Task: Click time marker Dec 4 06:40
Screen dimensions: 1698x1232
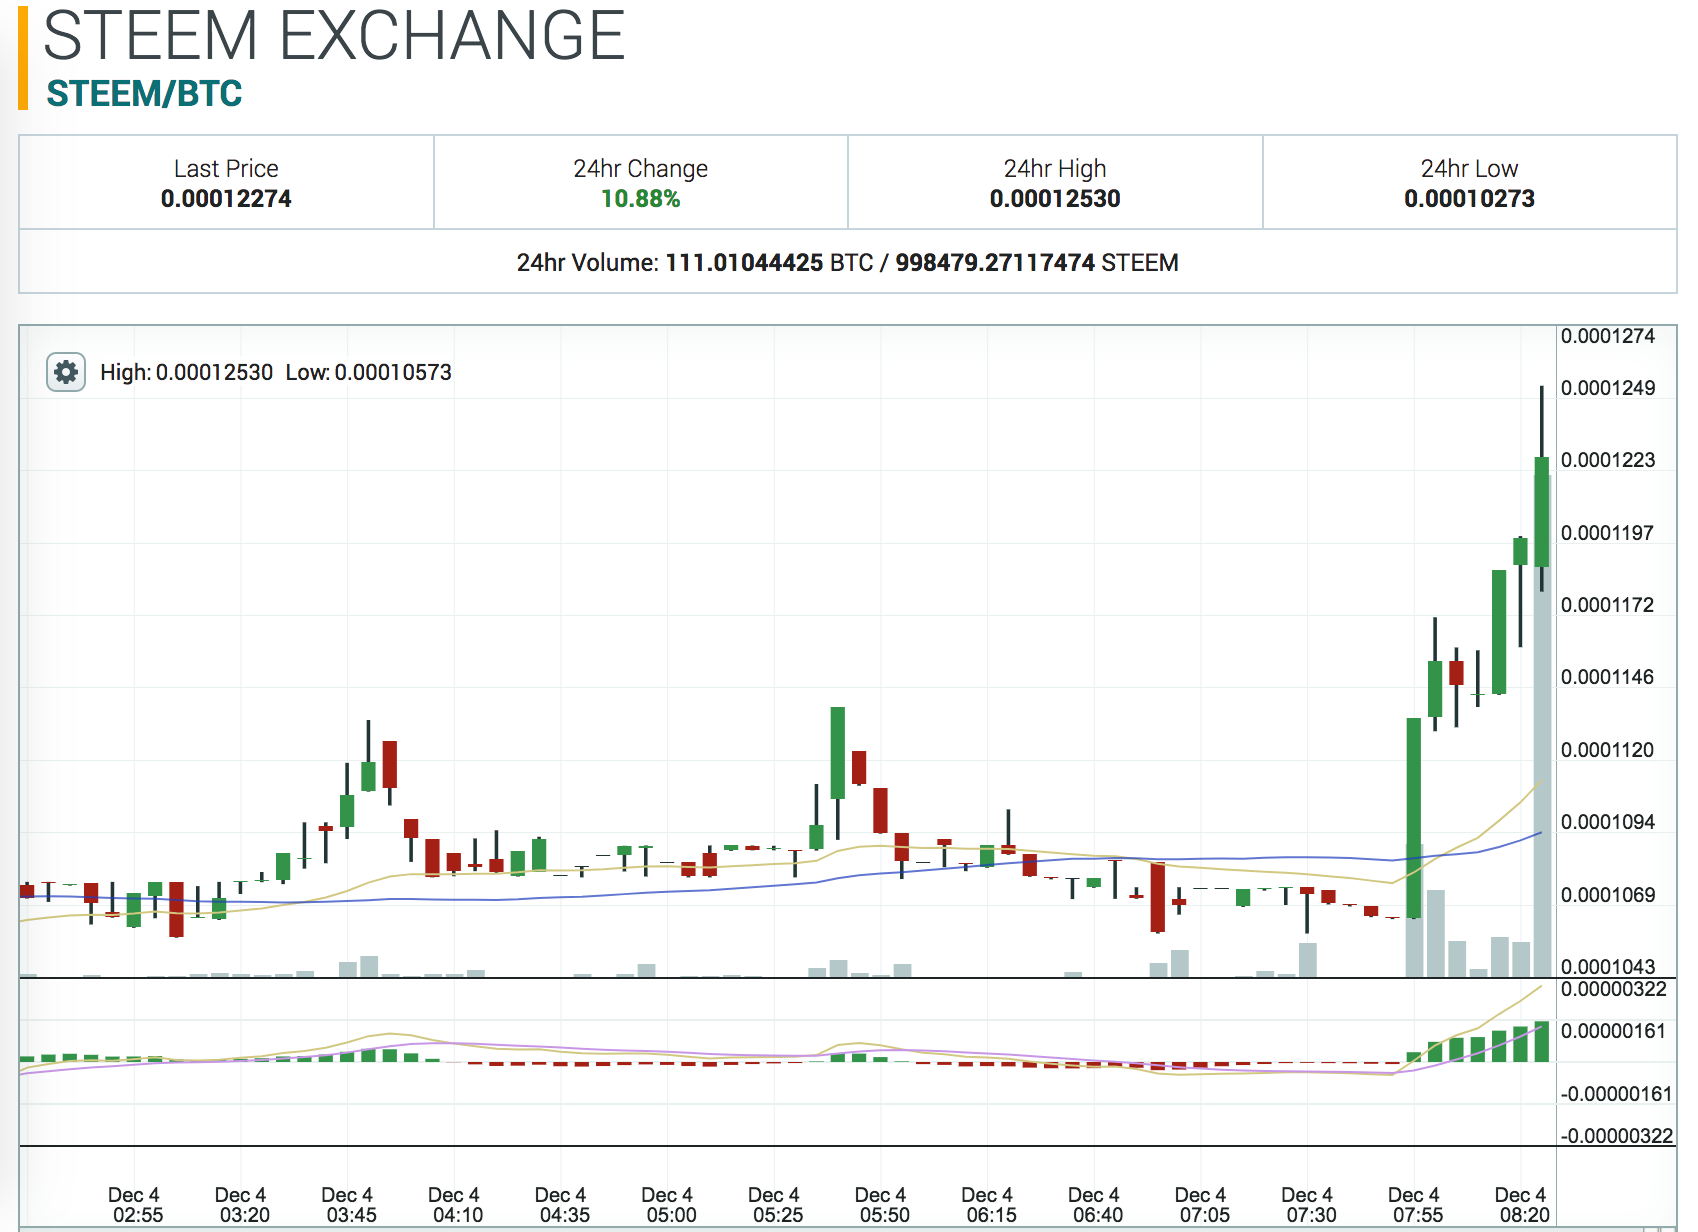Action: tap(1095, 1205)
